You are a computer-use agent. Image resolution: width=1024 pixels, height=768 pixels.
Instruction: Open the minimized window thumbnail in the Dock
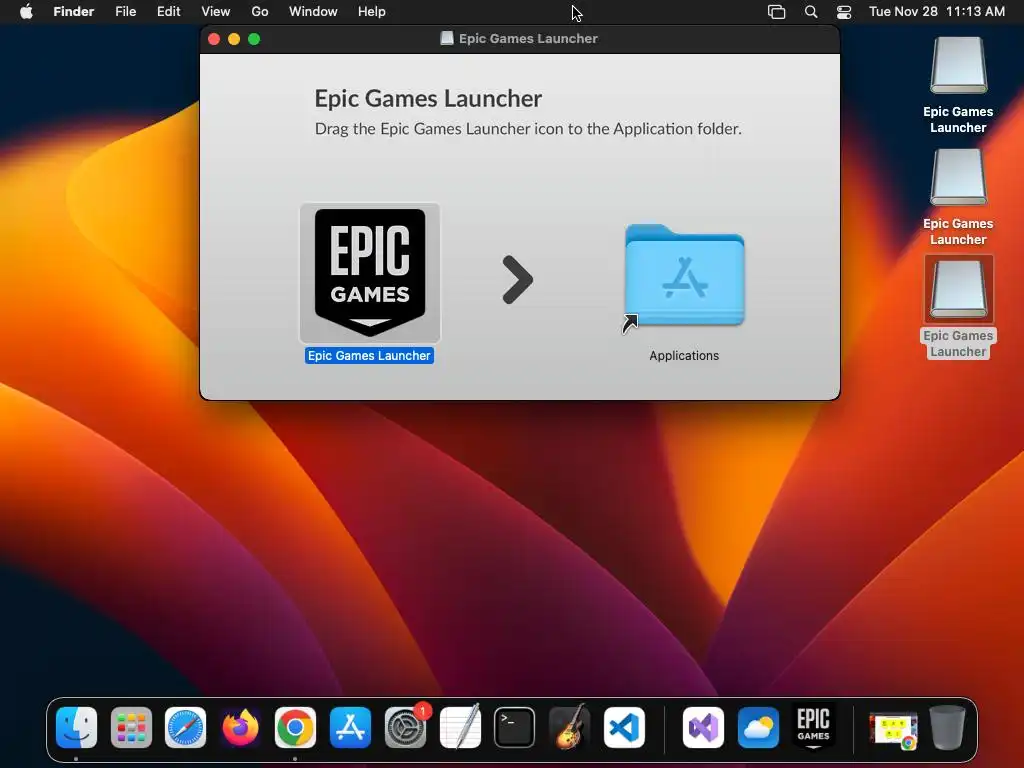point(893,729)
